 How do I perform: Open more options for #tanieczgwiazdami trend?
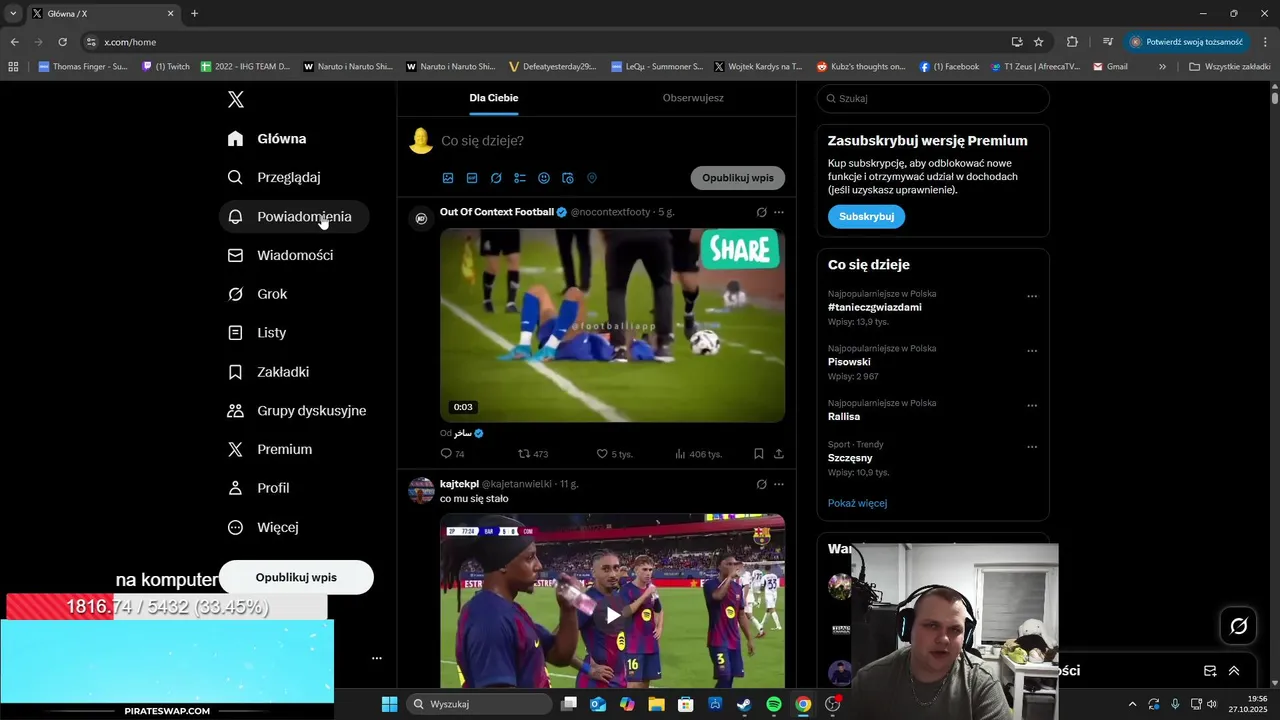pos(1032,297)
